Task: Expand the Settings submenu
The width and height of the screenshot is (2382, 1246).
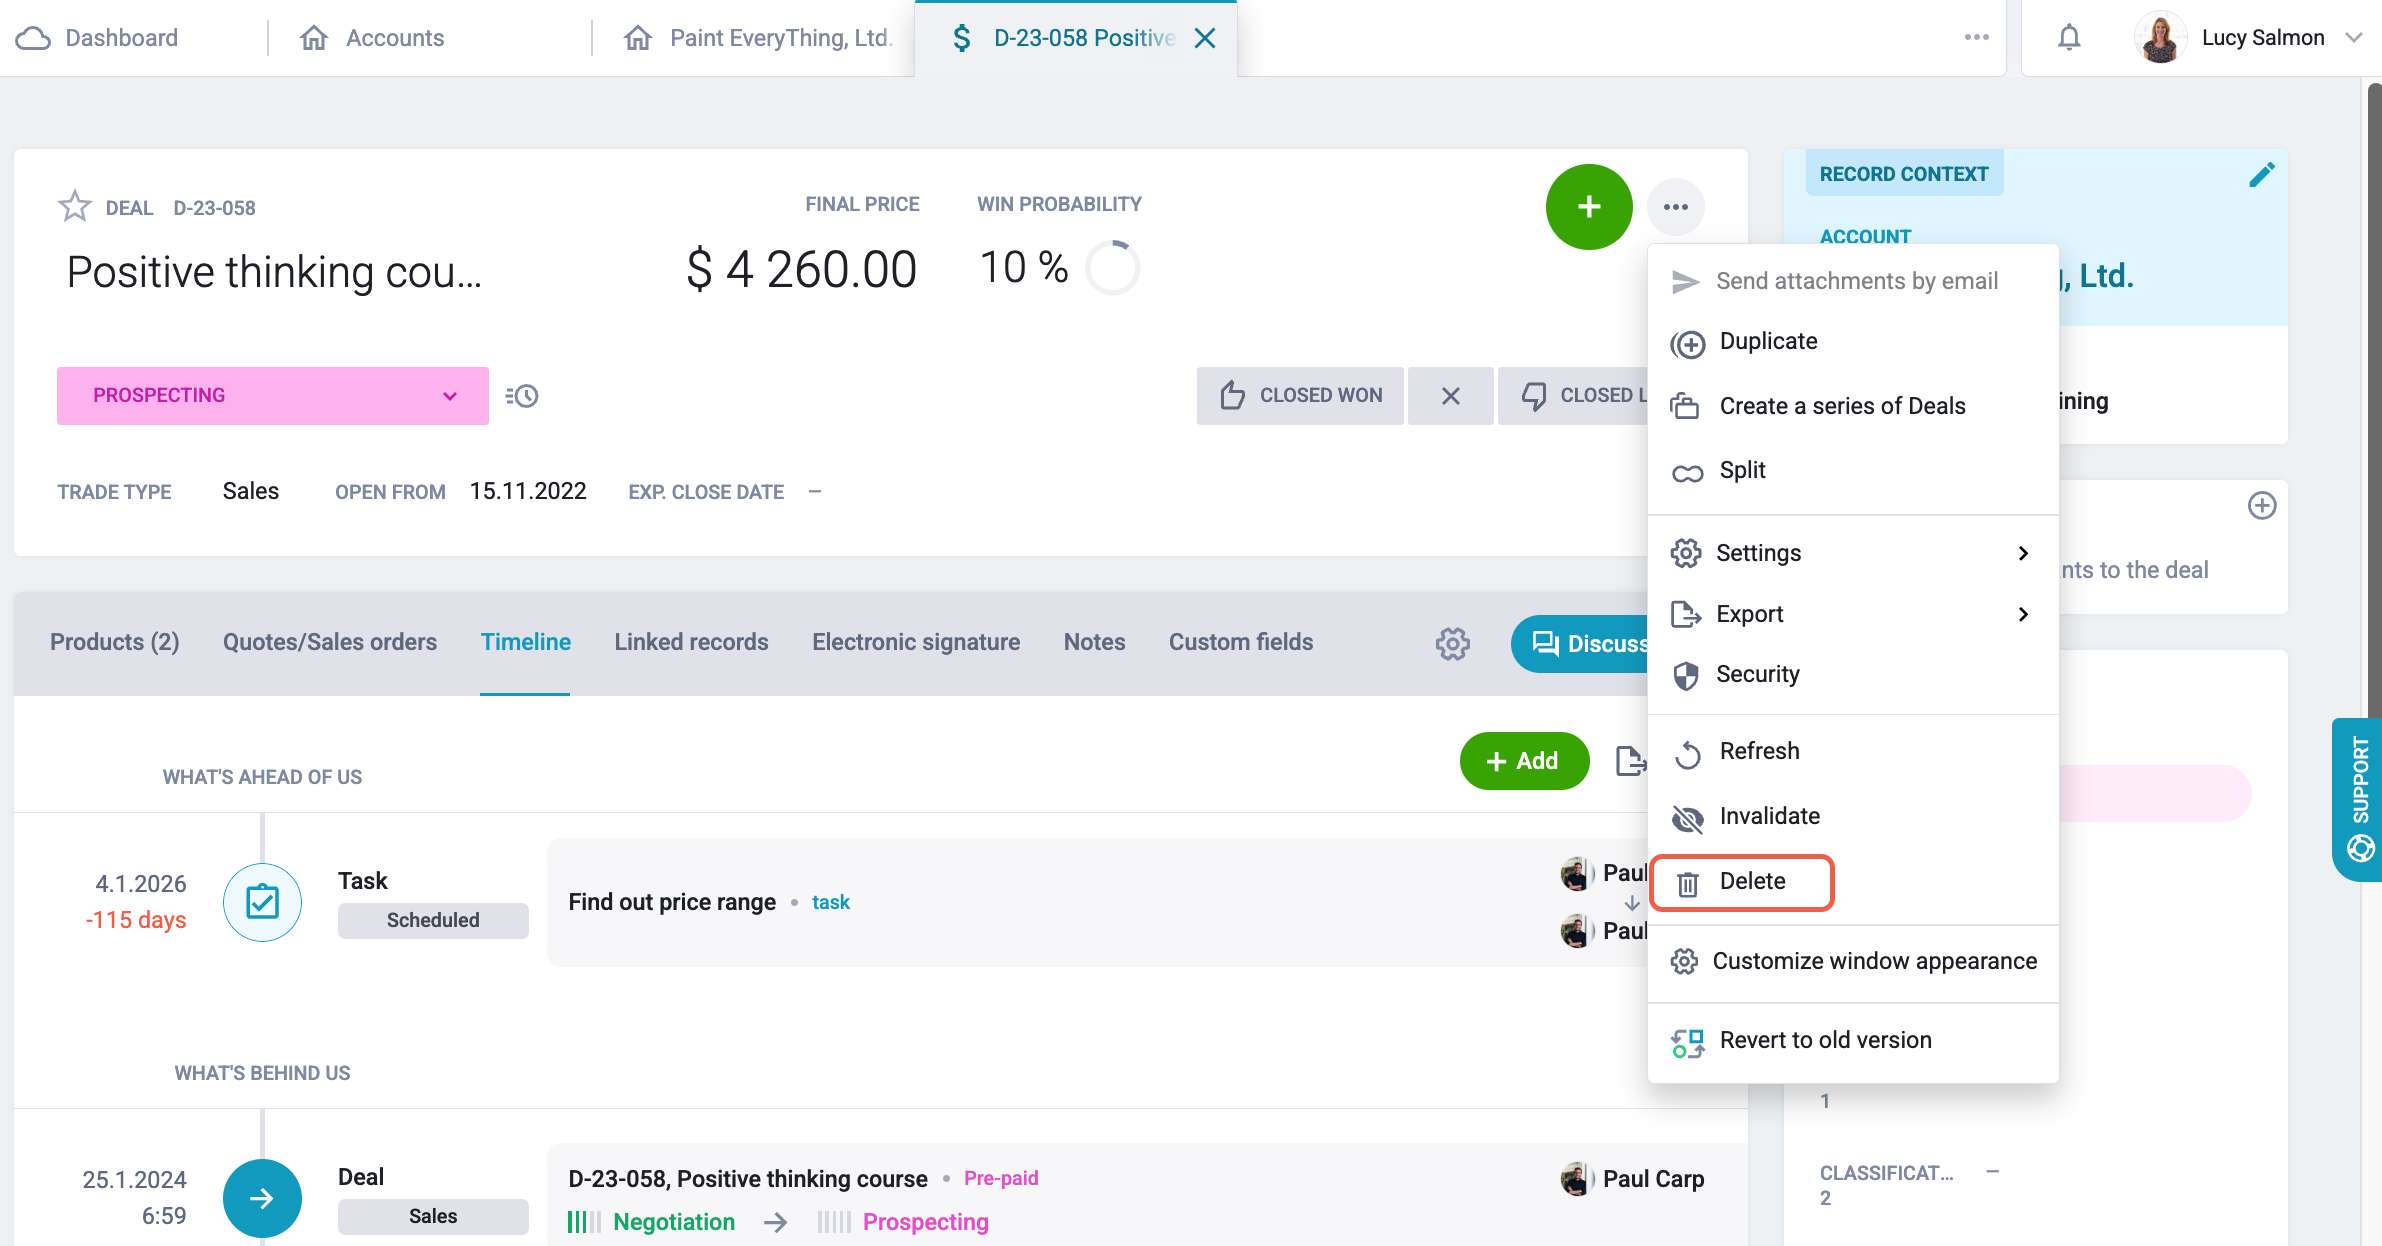Action: (x=1852, y=553)
